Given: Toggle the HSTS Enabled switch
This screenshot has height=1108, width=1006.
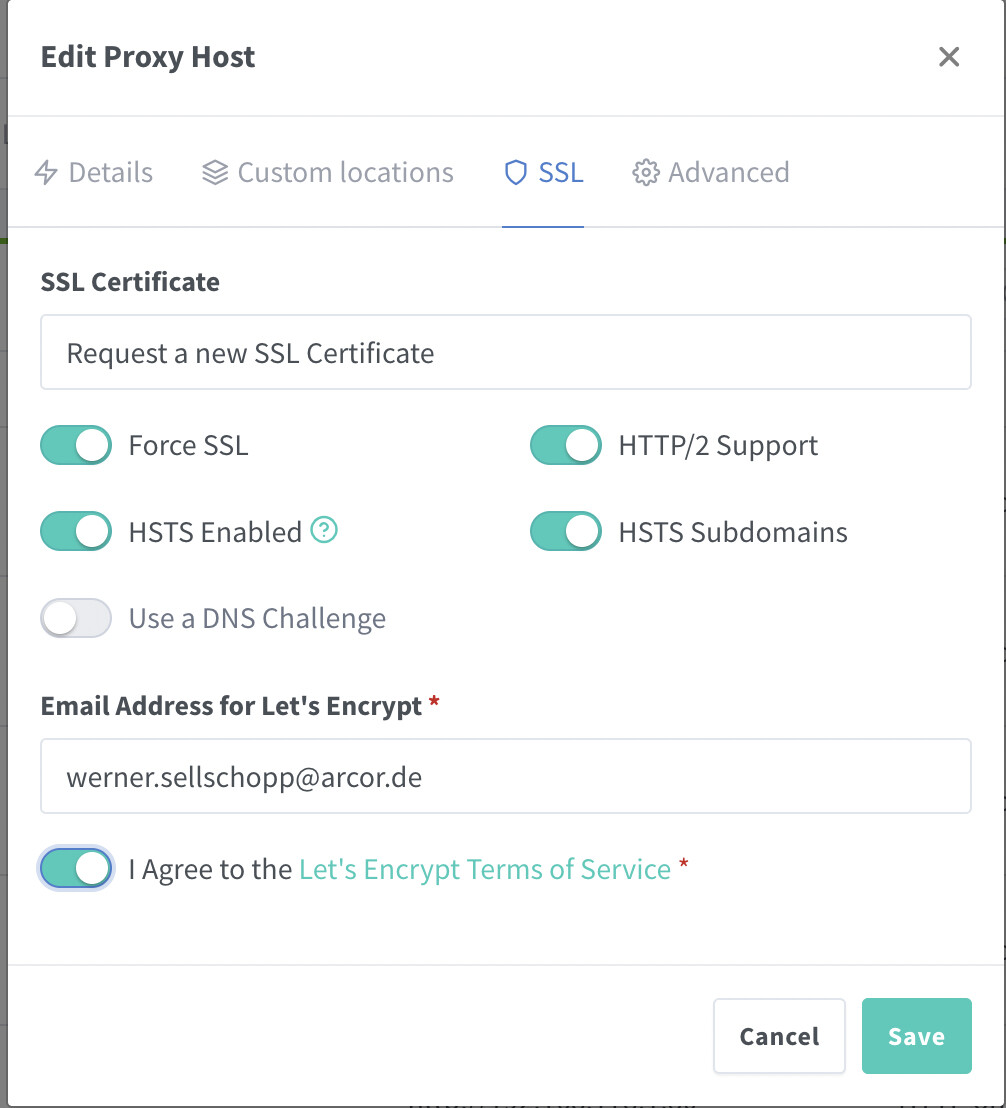Looking at the screenshot, I should [76, 531].
